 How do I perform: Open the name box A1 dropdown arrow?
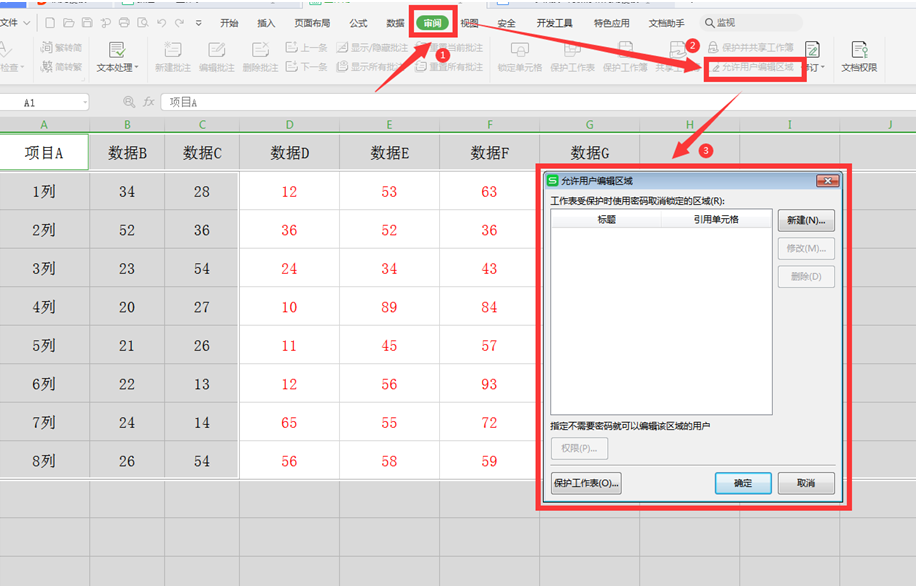[85, 102]
